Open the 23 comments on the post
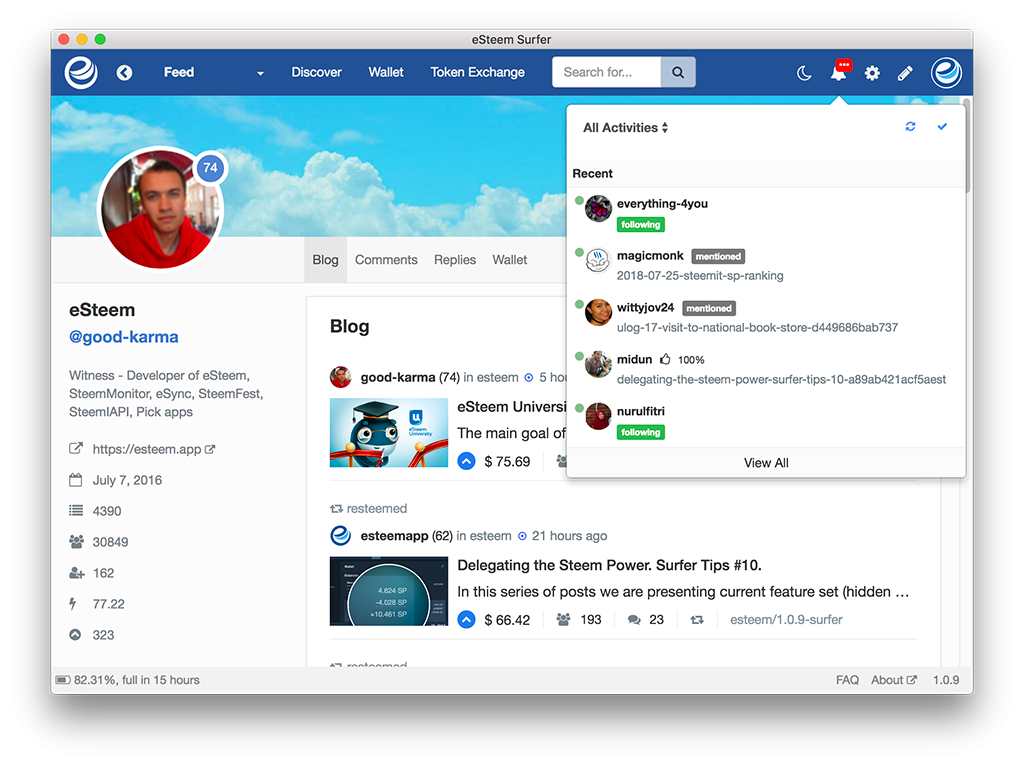This screenshot has height=767, width=1024. tap(645, 619)
